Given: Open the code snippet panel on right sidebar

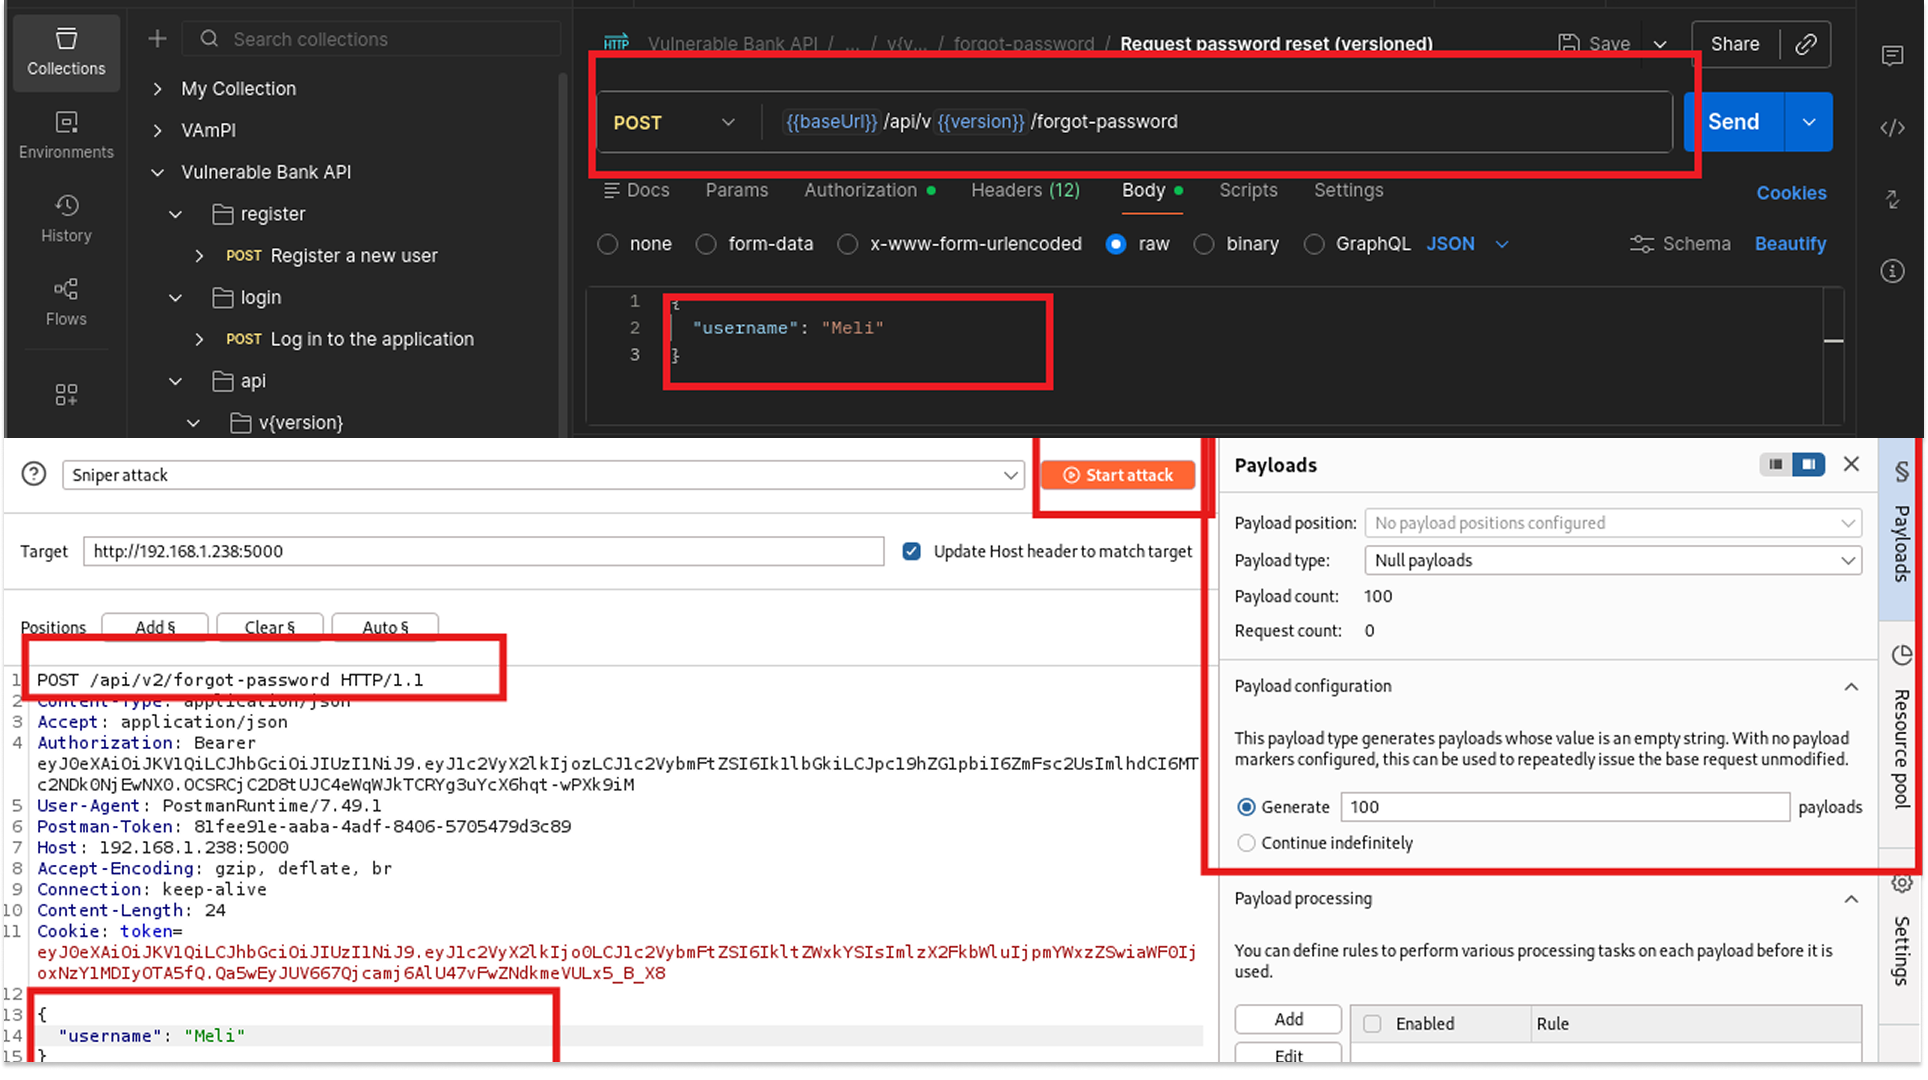Looking at the screenshot, I should pyautogui.click(x=1893, y=128).
